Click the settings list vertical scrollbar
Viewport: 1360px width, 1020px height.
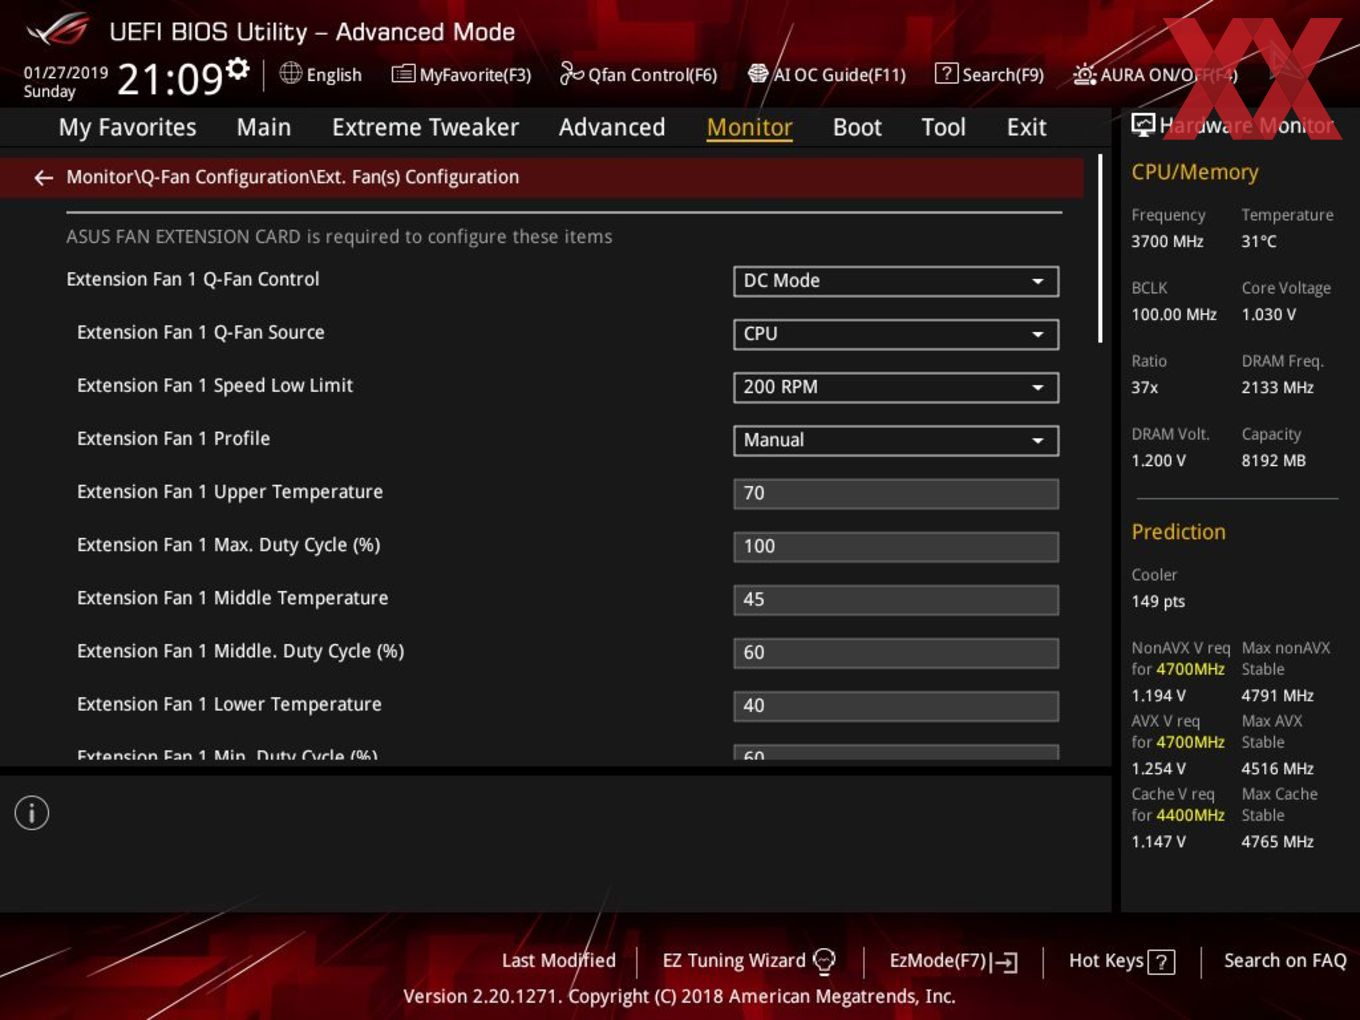1100,250
